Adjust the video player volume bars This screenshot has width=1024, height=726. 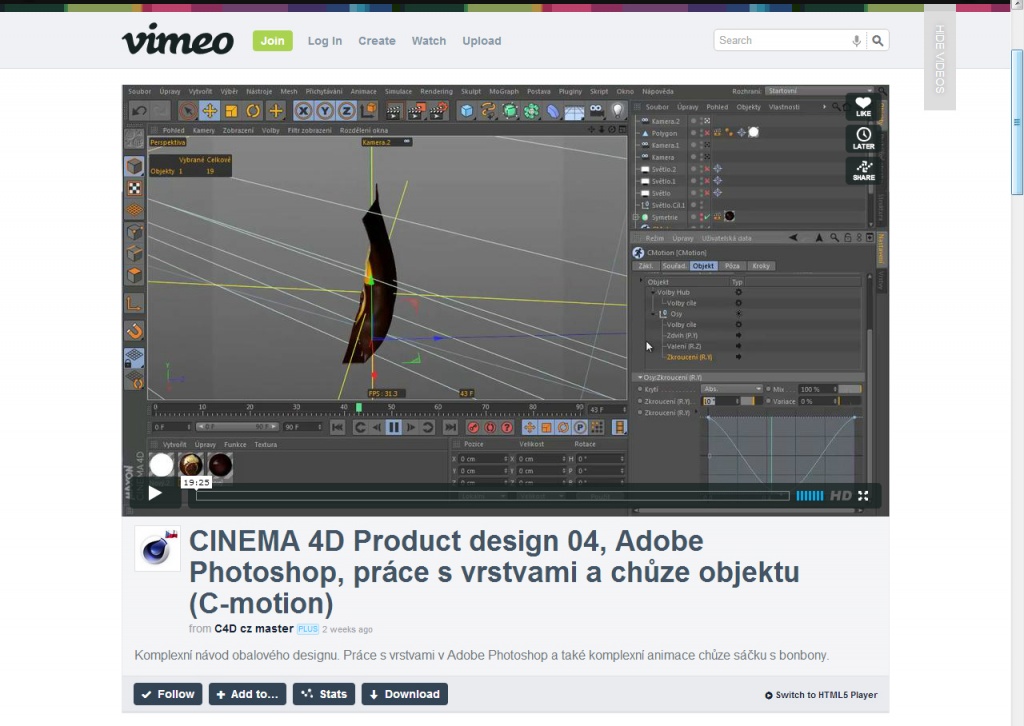(810, 496)
